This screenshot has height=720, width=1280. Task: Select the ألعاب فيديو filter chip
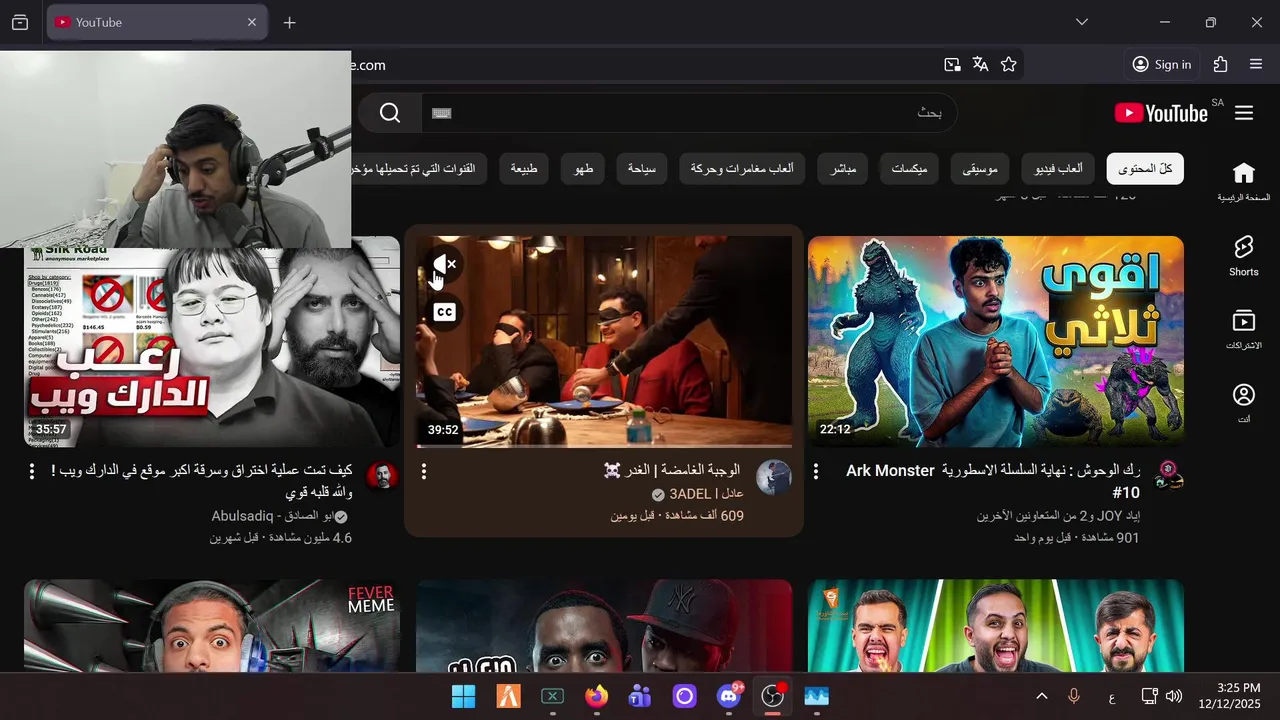[1058, 169]
